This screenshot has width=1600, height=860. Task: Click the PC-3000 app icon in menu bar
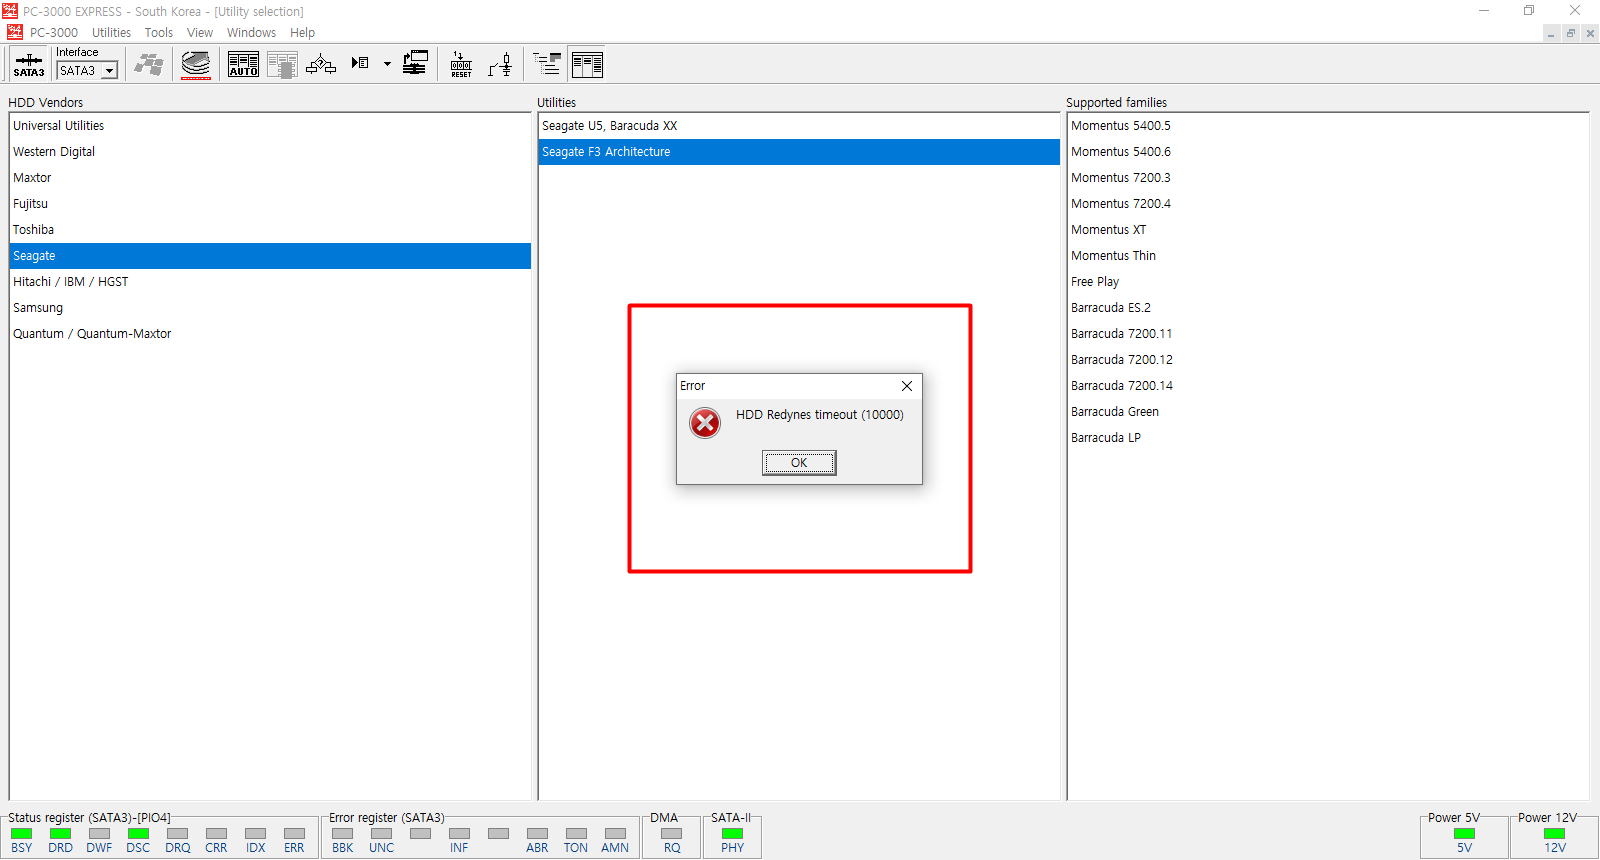pyautogui.click(x=14, y=32)
